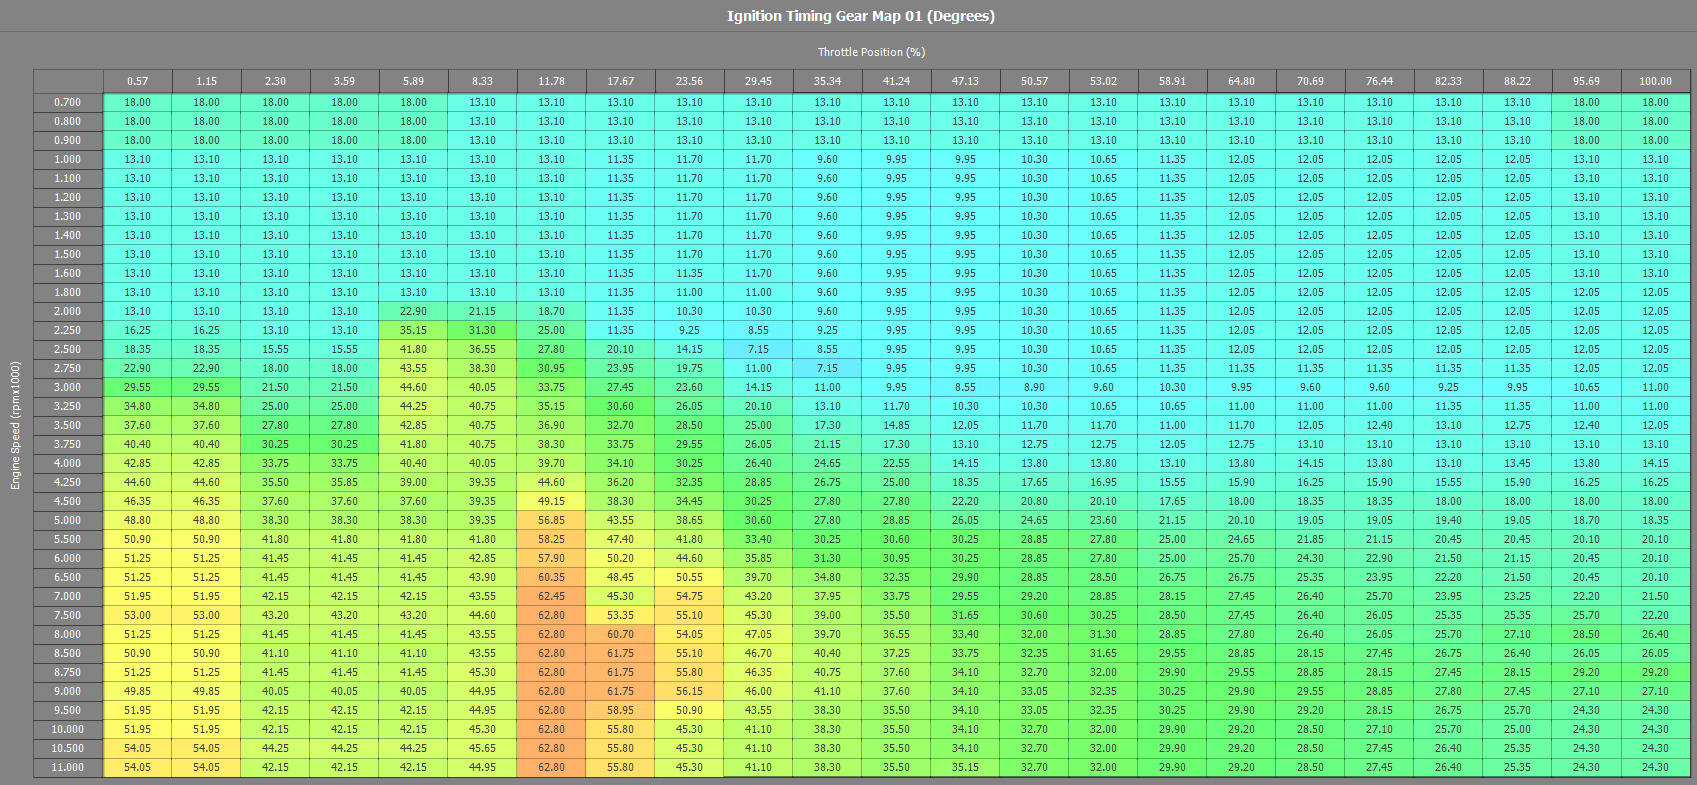The height and width of the screenshot is (785, 1697).
Task: Select the 22.20 cell in row 4.500
Action: 966,501
